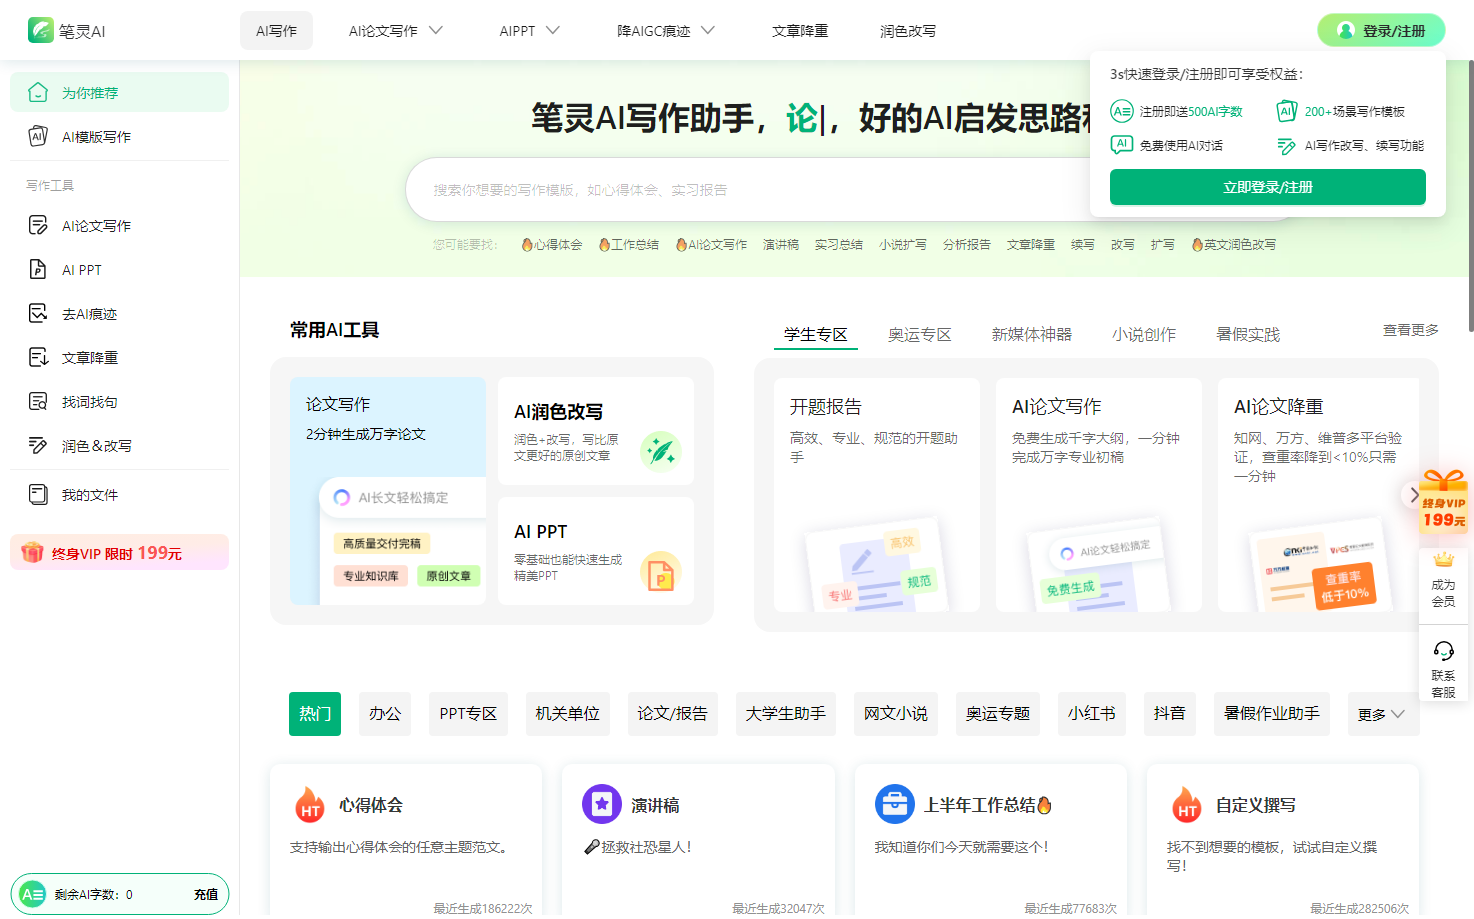The image size is (1474, 919).
Task: Click the 英文润色改写 suggested search link
Action: tap(1233, 244)
